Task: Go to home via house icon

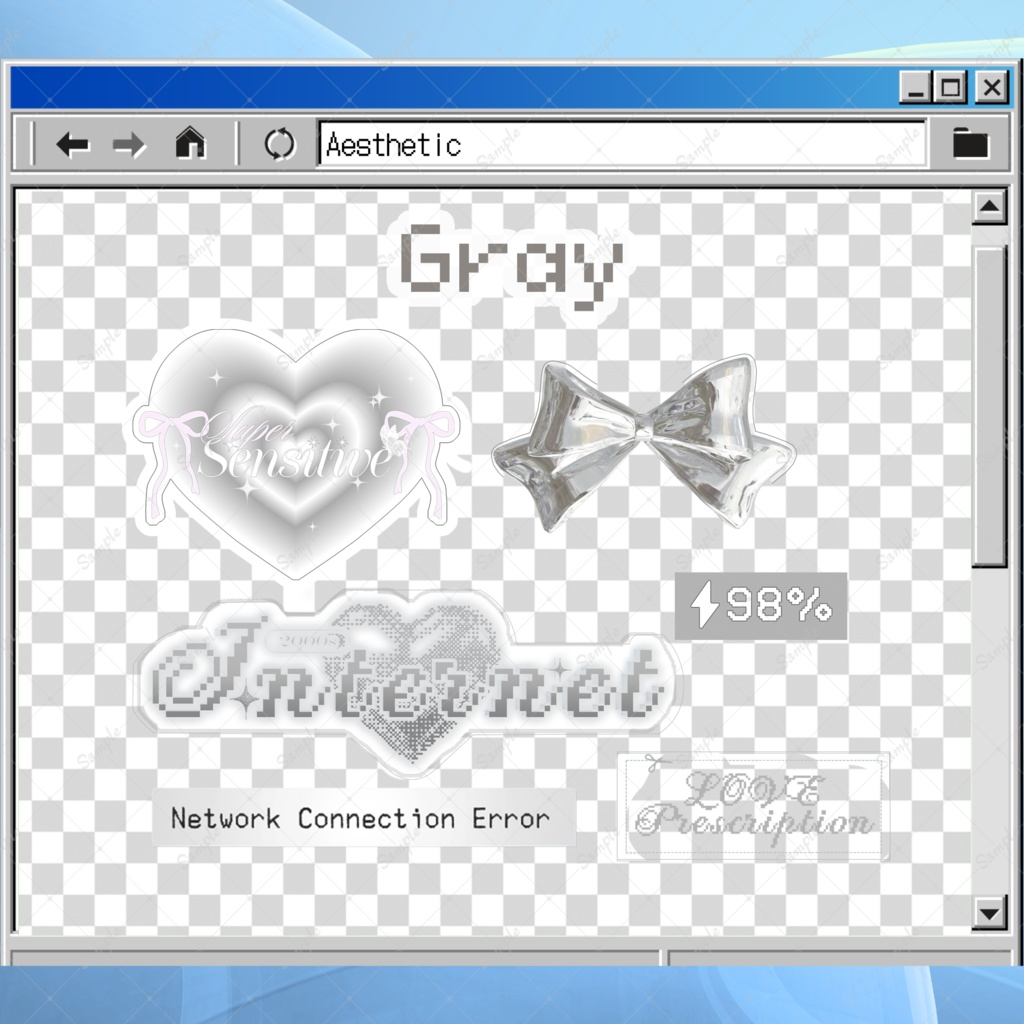Action: (190, 142)
